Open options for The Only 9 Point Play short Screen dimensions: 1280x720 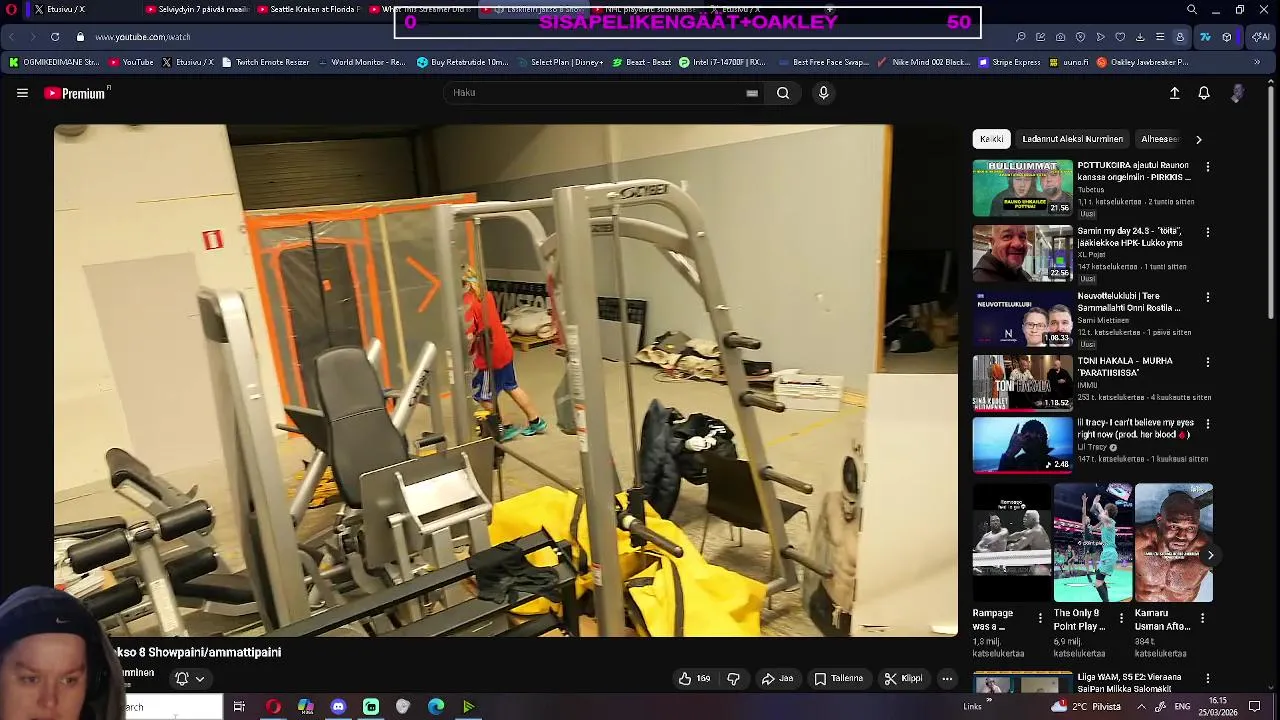[1121, 618]
